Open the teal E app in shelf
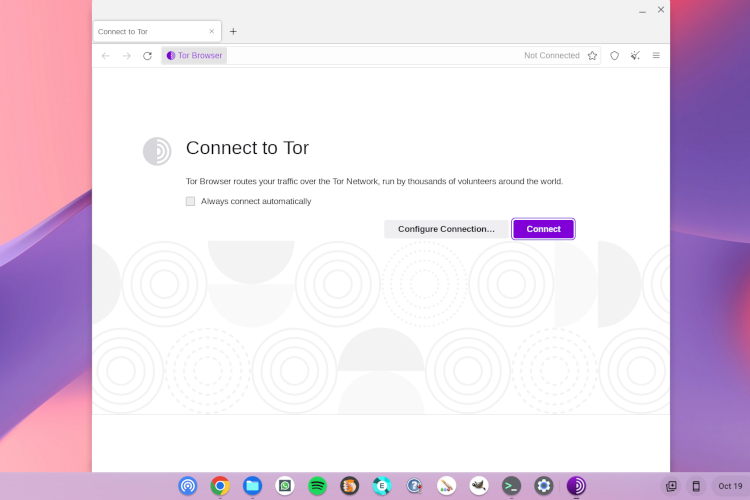The image size is (750, 500). pyautogui.click(x=382, y=486)
